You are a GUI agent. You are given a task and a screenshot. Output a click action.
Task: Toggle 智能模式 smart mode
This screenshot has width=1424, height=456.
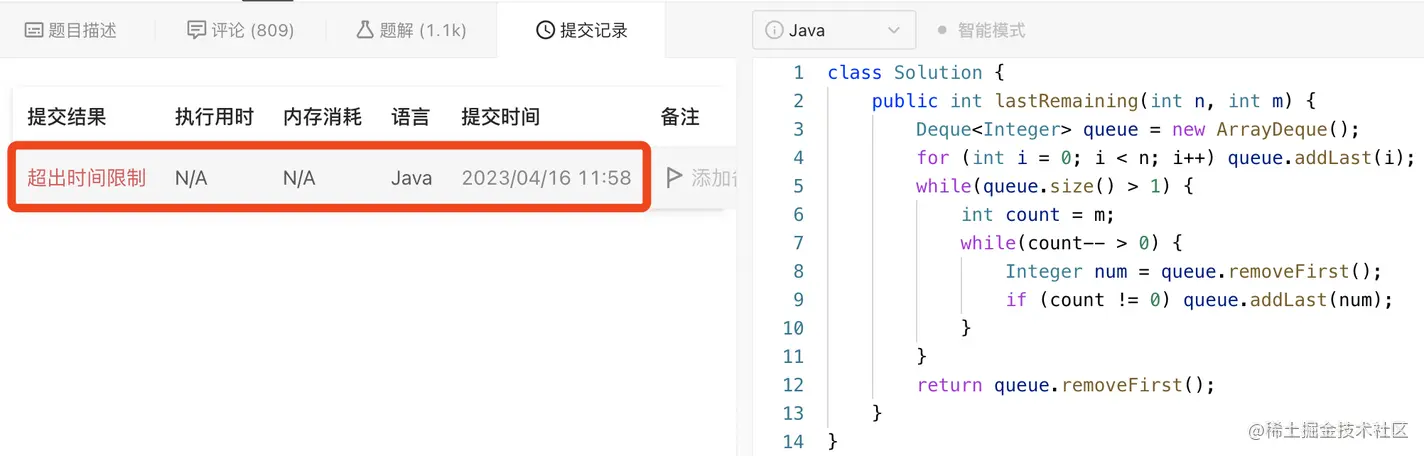981,30
